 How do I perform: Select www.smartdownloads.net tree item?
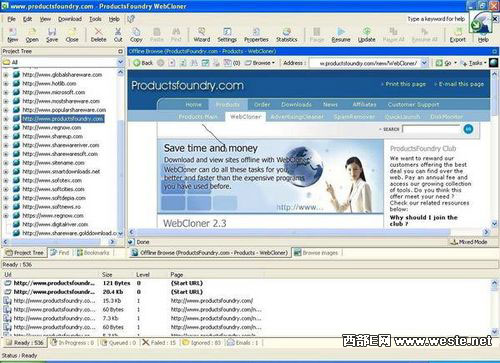point(61,172)
